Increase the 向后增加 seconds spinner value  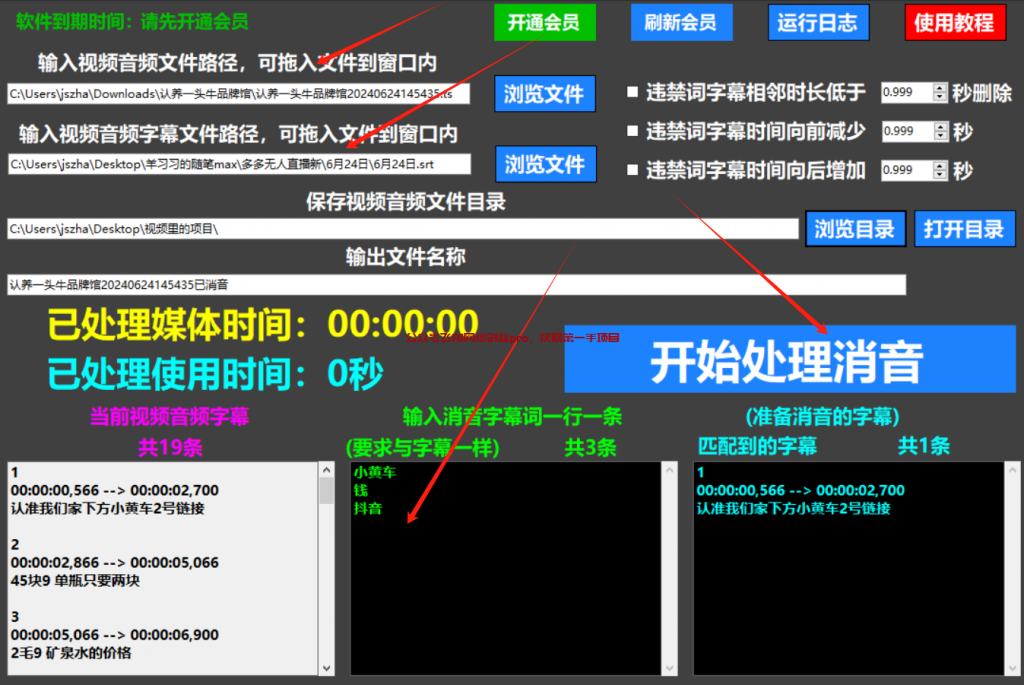coord(939,165)
